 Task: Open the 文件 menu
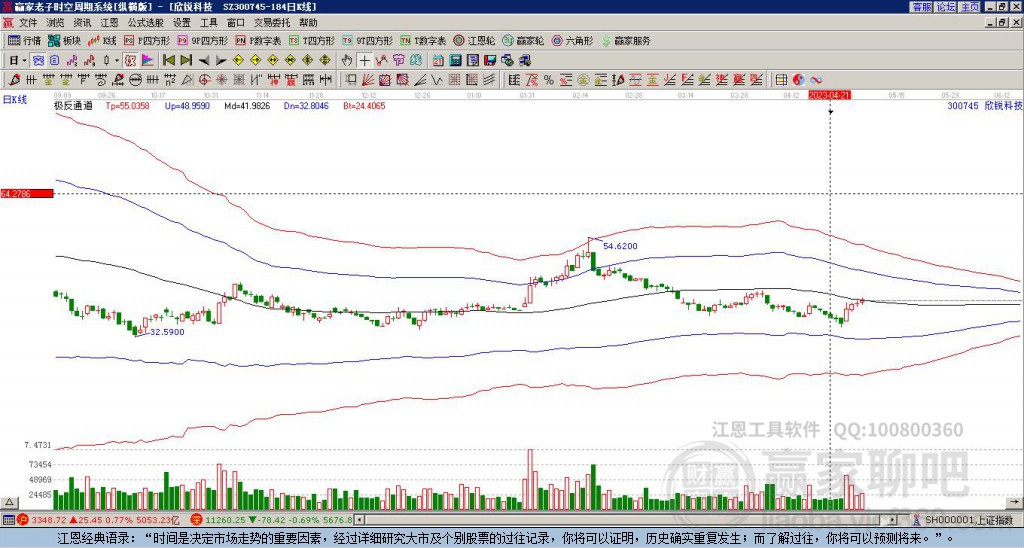pos(28,23)
